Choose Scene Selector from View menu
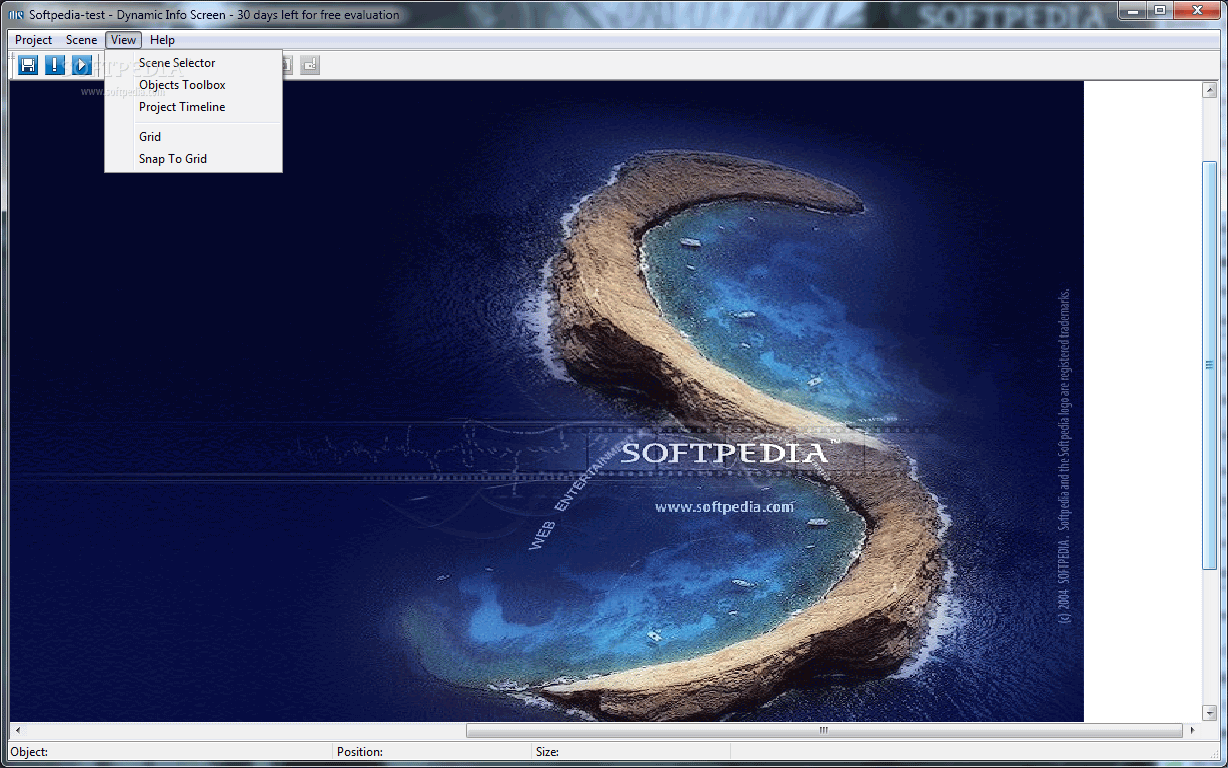1228x768 pixels. [x=194, y=63]
